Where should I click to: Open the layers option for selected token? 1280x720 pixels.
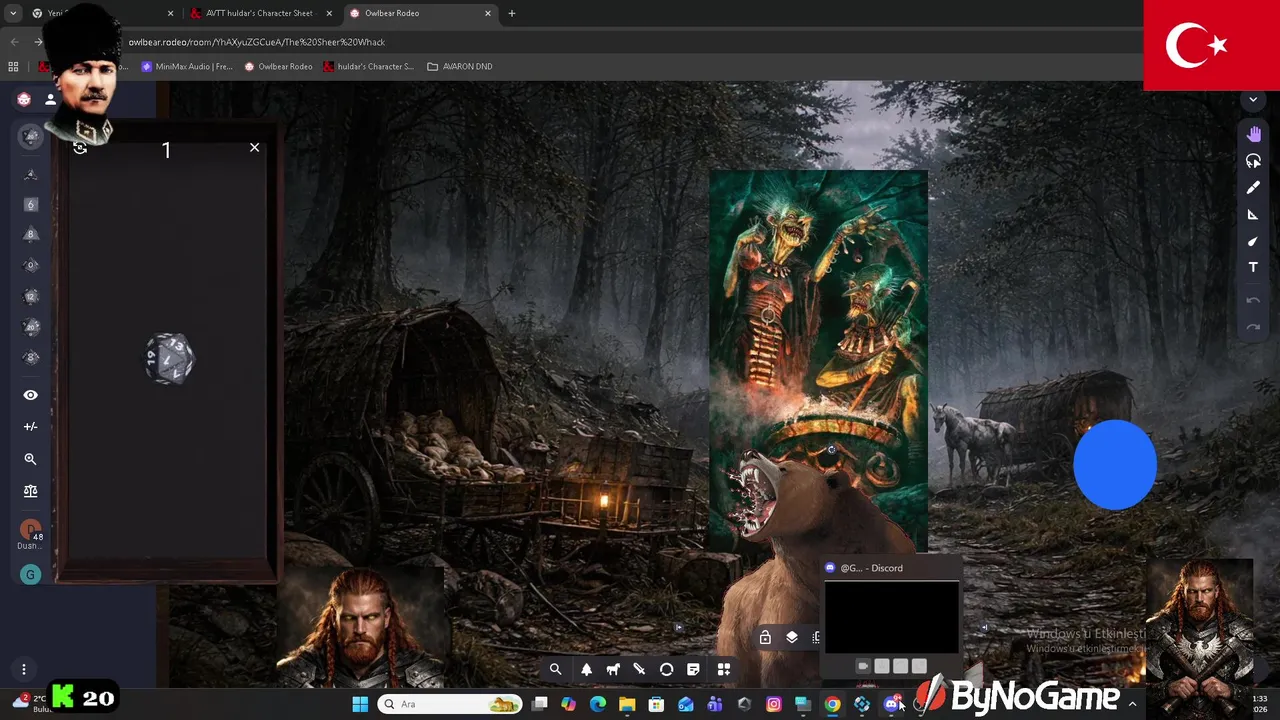point(792,637)
